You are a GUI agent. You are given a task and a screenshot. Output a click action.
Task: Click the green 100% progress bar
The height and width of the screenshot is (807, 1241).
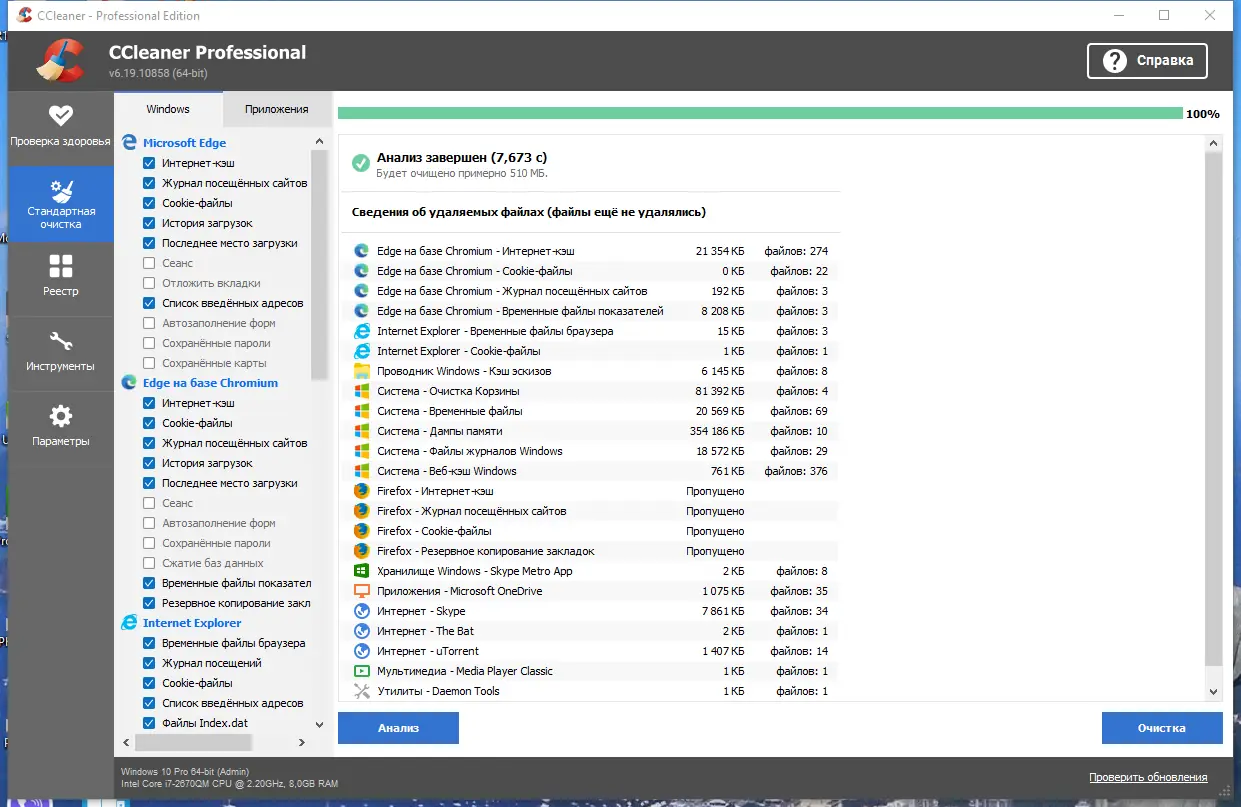click(760, 113)
